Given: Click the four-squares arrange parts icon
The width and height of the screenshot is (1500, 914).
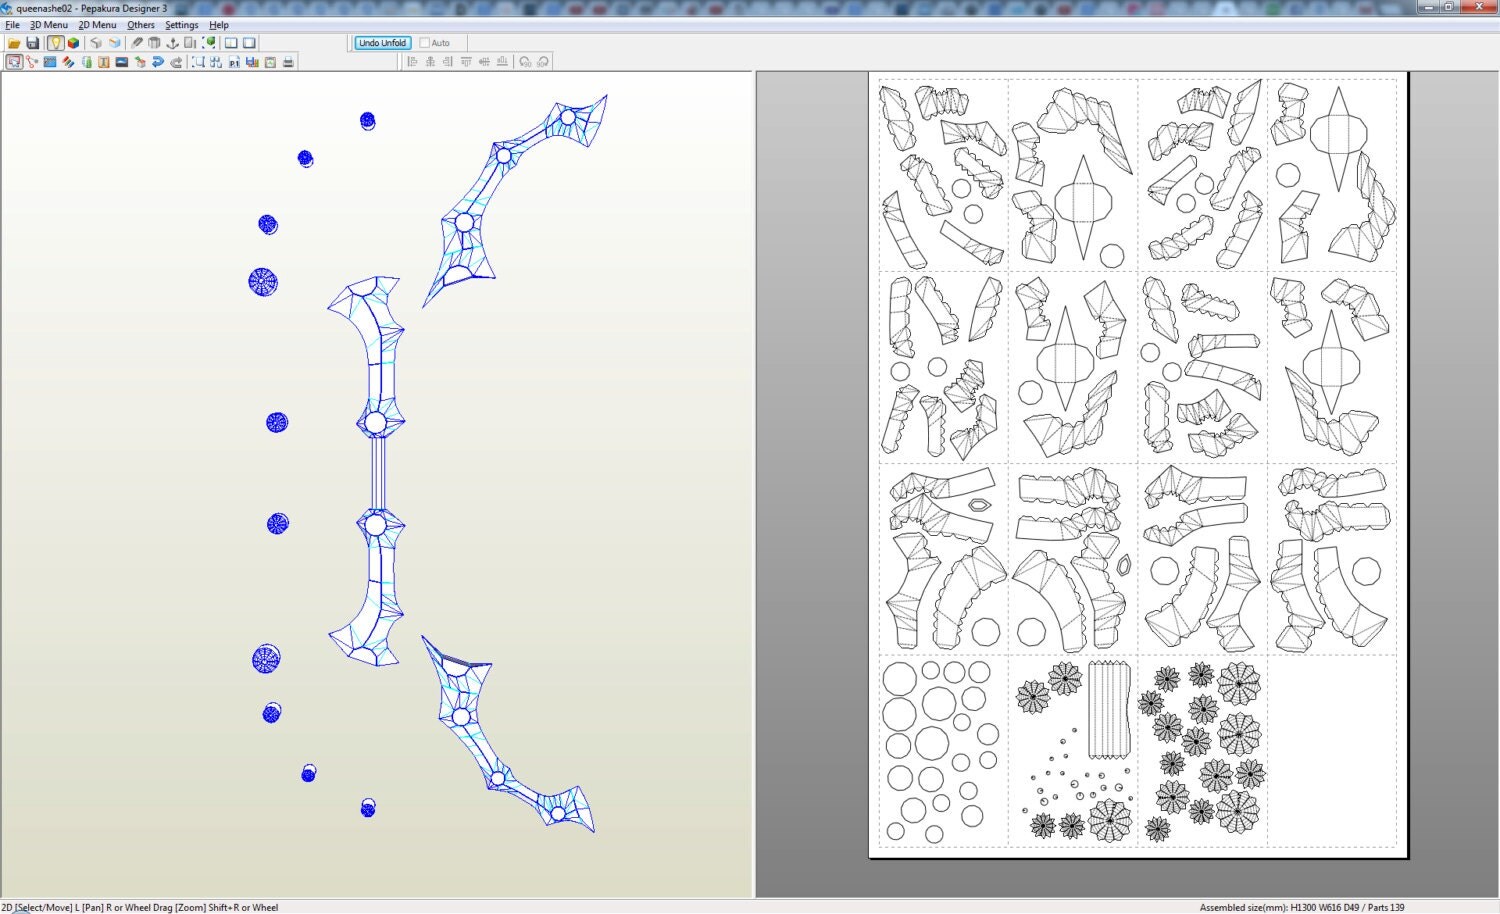Looking at the screenshot, I should (x=216, y=62).
